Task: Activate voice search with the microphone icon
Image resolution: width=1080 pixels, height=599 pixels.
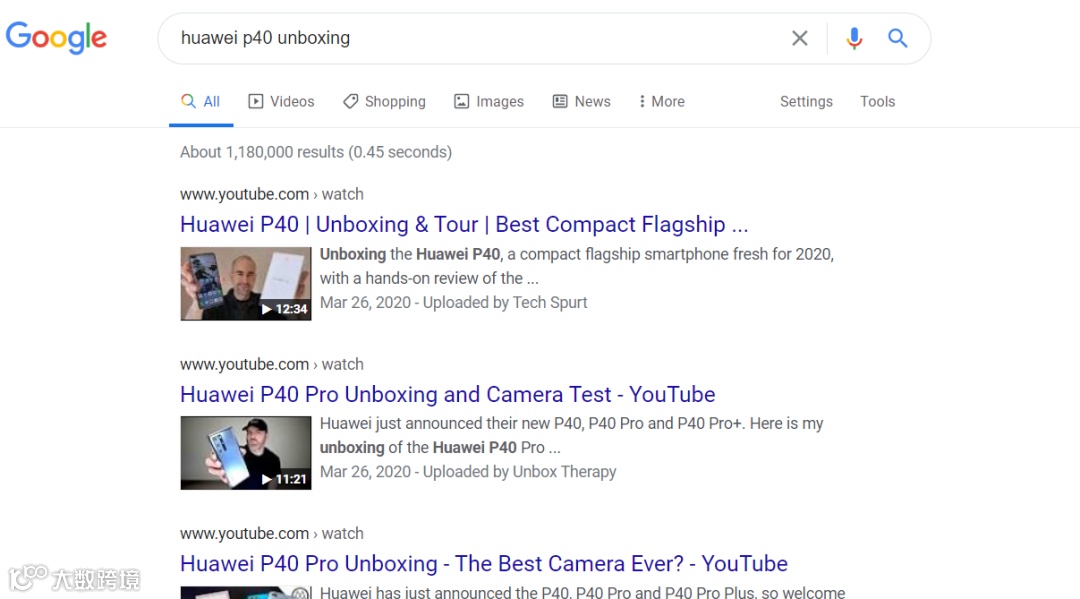Action: click(854, 37)
